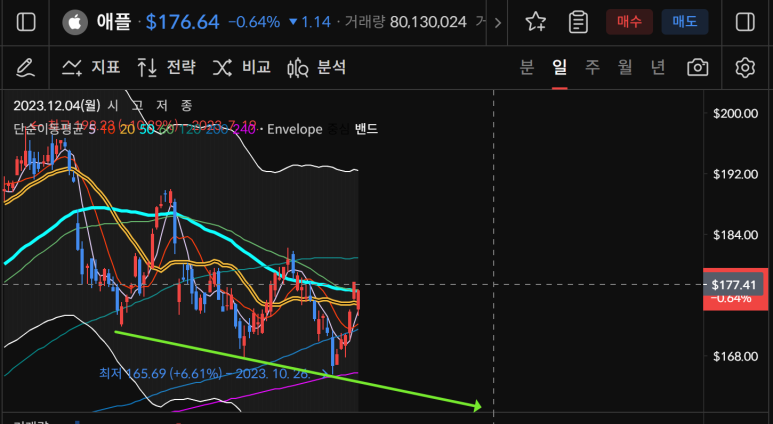Switch to 분 minute chart tab

pos(527,67)
